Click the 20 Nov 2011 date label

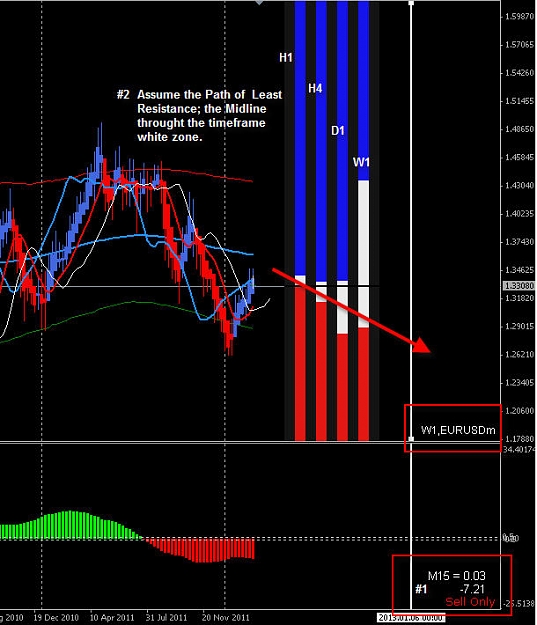point(225,618)
